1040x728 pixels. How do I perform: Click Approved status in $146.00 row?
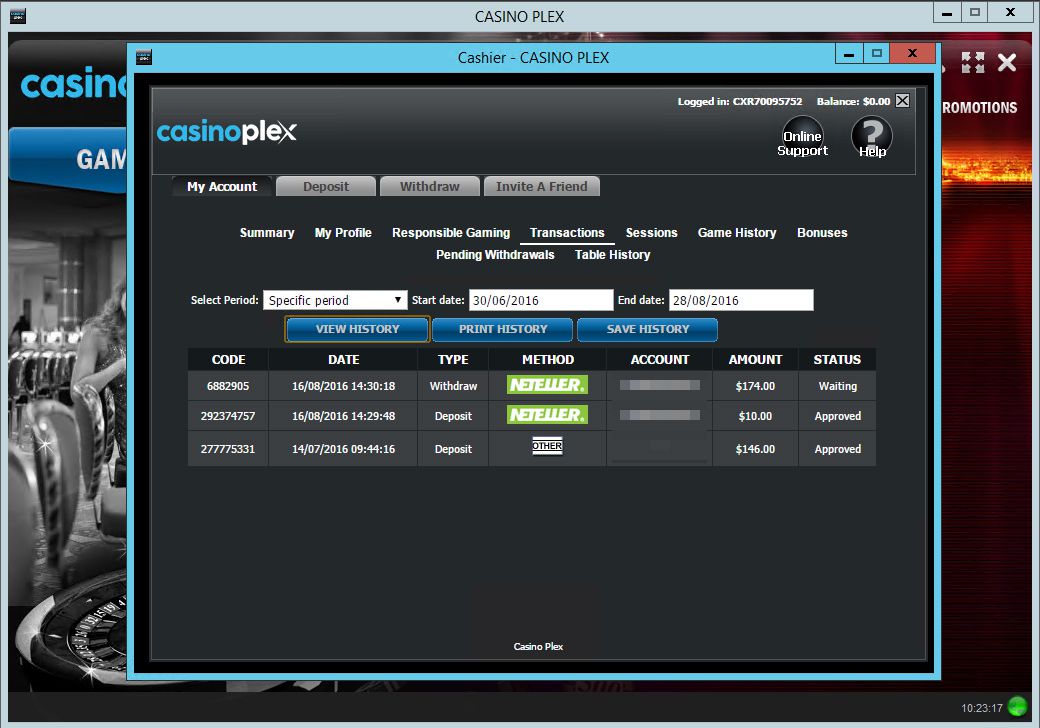pos(838,449)
